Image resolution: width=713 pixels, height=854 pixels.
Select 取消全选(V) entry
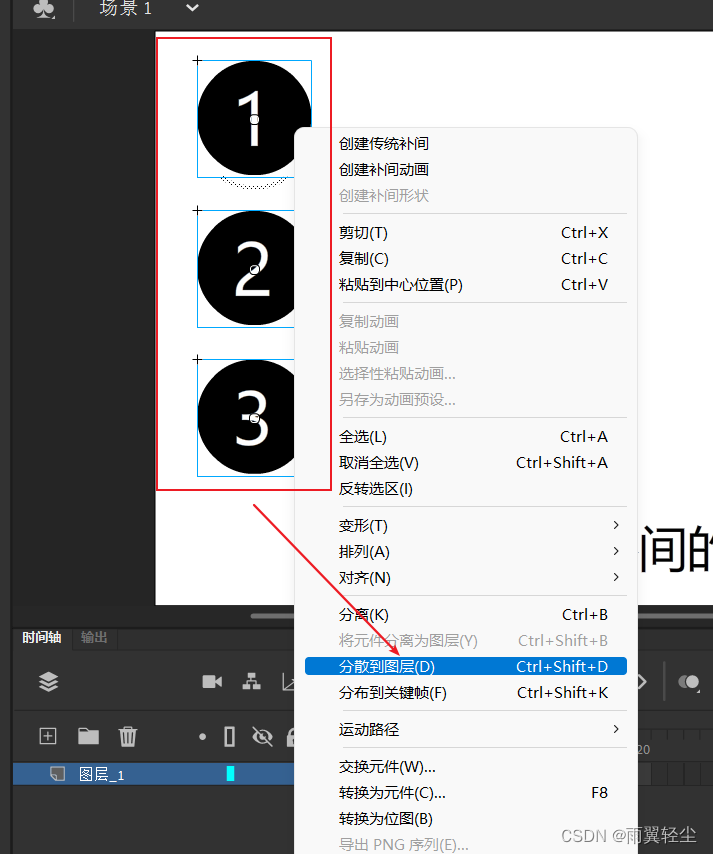pyautogui.click(x=466, y=463)
